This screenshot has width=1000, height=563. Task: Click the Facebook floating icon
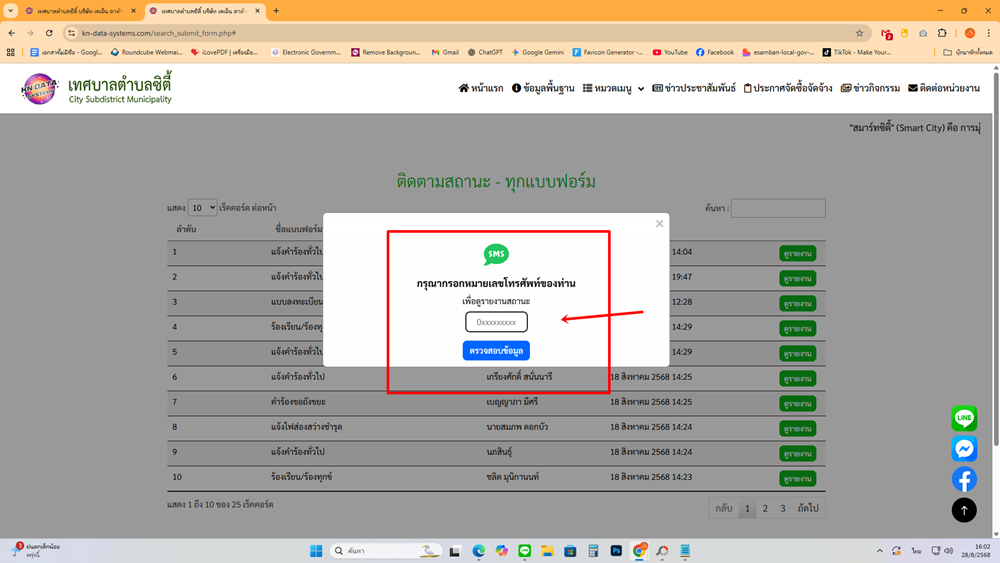click(964, 479)
